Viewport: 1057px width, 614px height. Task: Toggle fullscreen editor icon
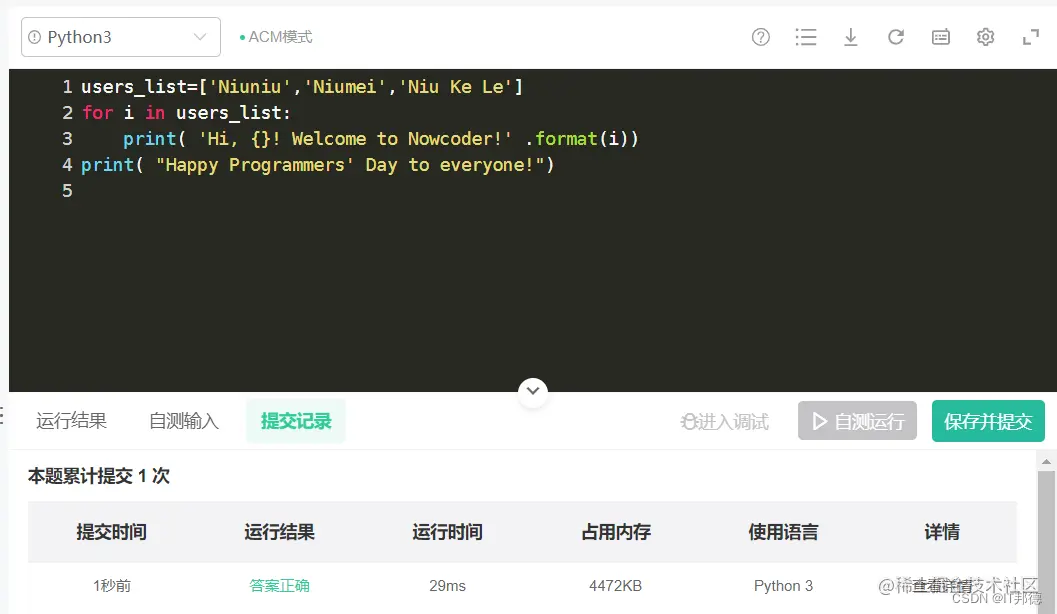click(x=1031, y=37)
